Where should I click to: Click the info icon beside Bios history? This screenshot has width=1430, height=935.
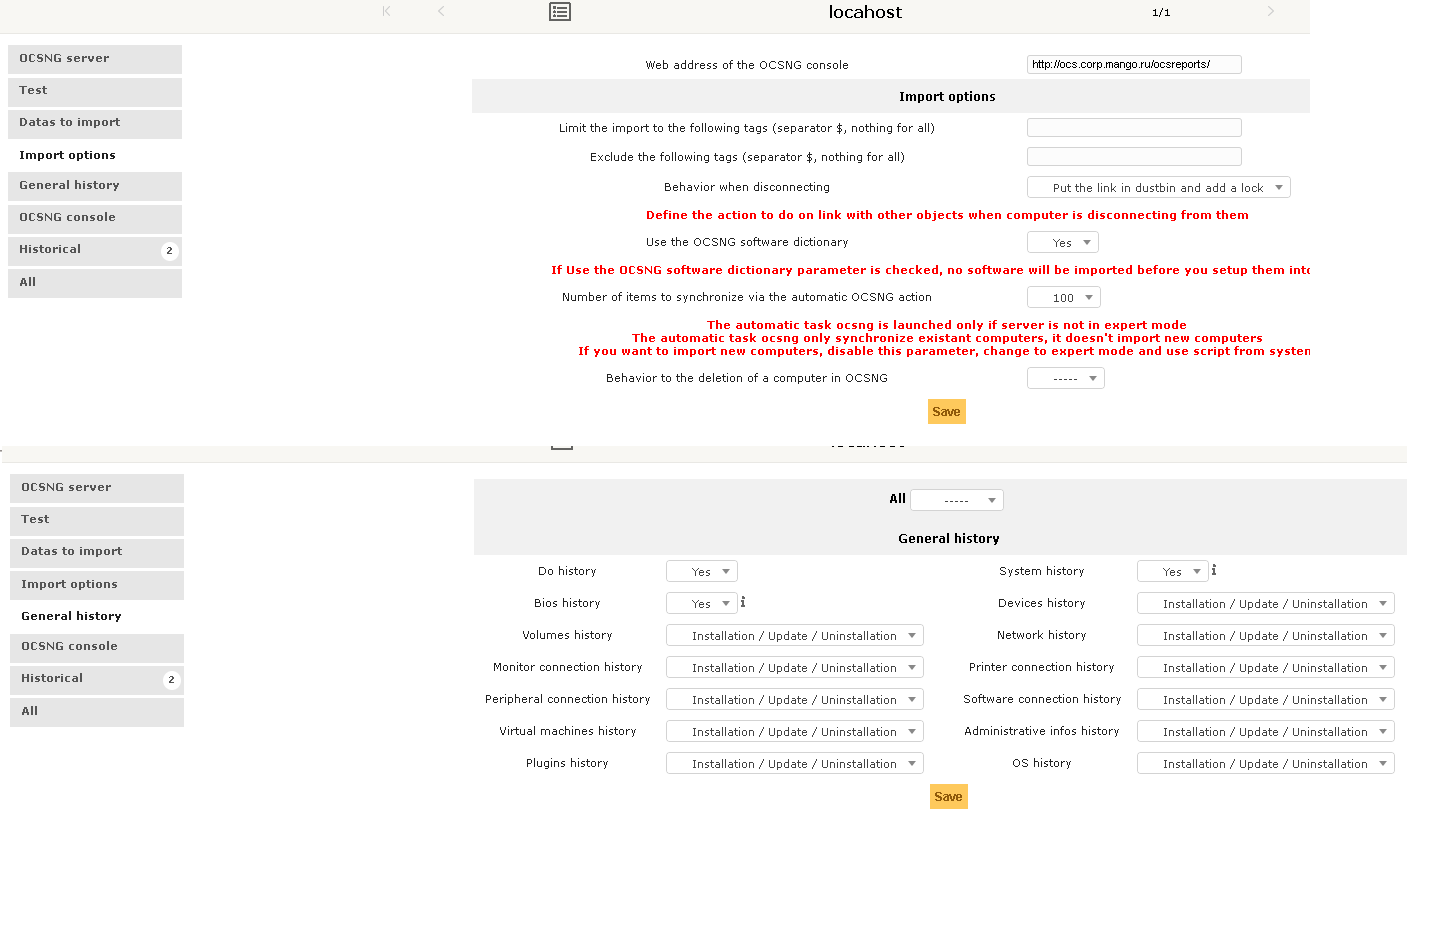[743, 603]
